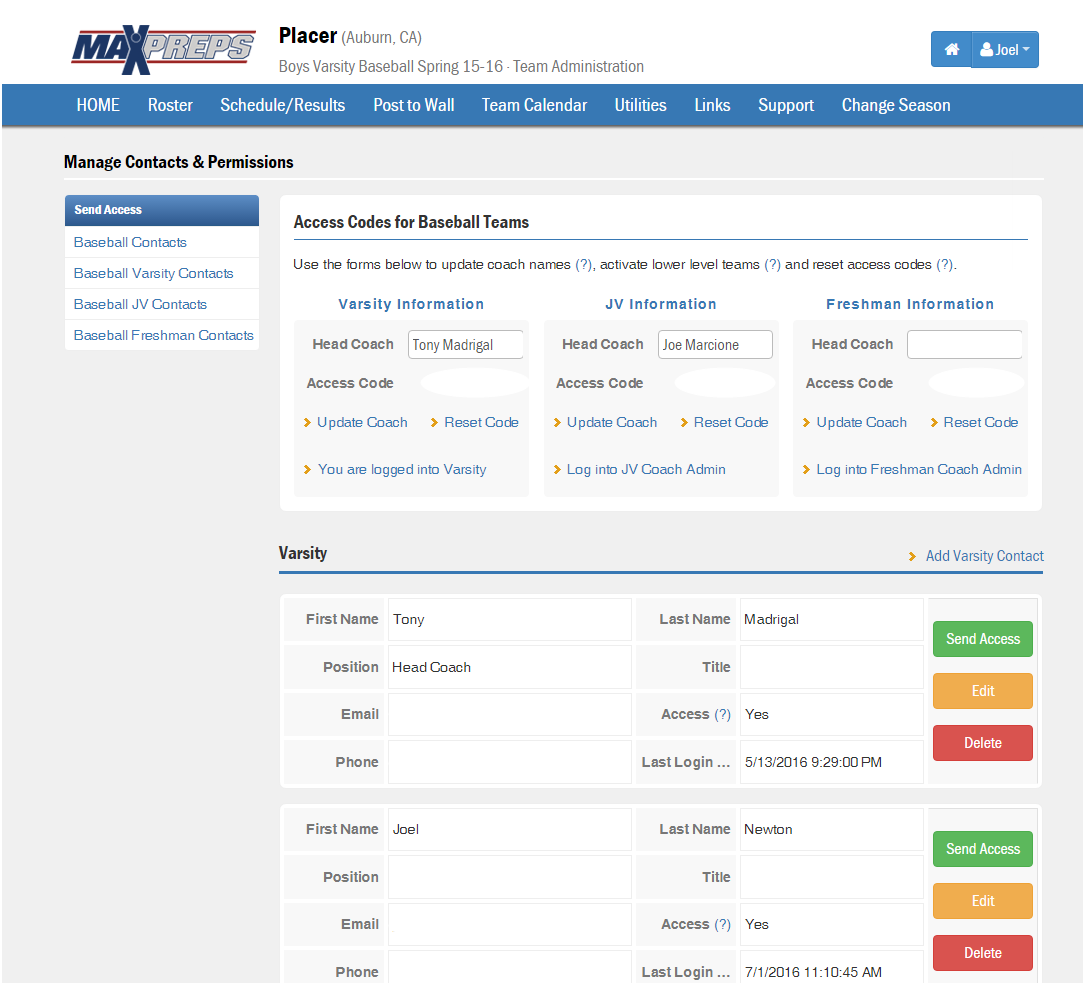Open the Joel user dropdown
Screen dimensions: 1086x983
pos(1005,50)
